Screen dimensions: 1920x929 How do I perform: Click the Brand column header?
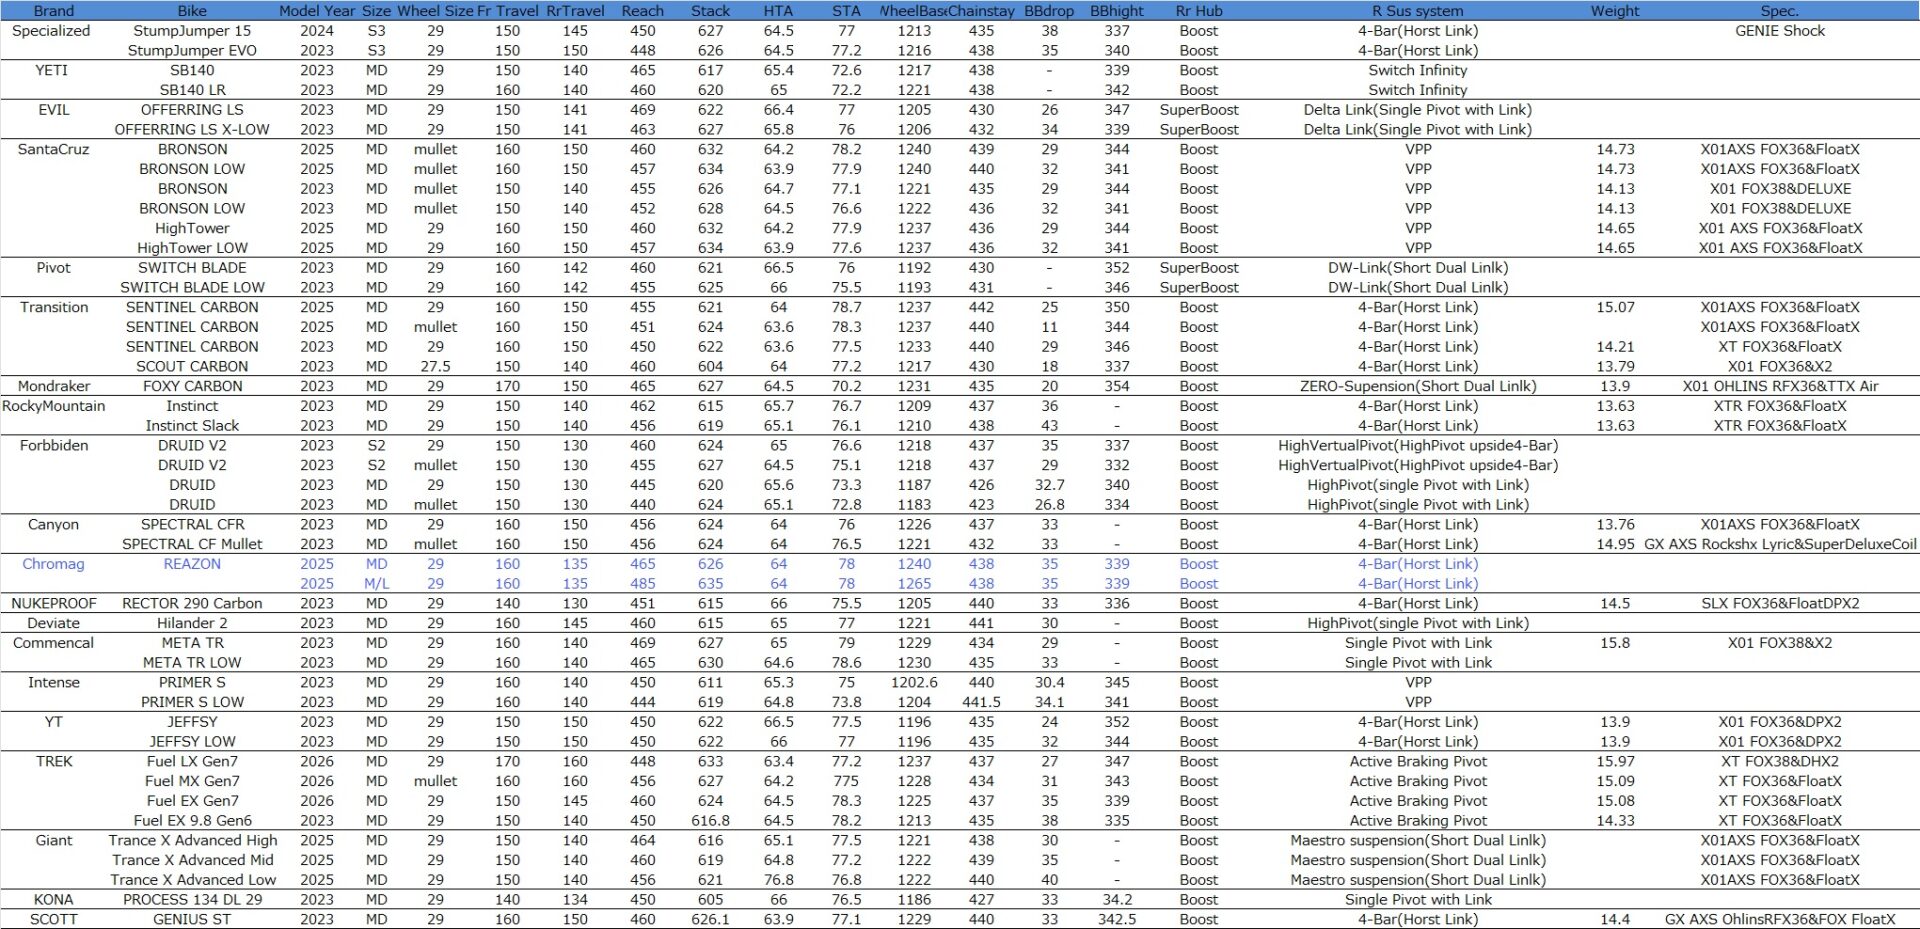click(53, 11)
